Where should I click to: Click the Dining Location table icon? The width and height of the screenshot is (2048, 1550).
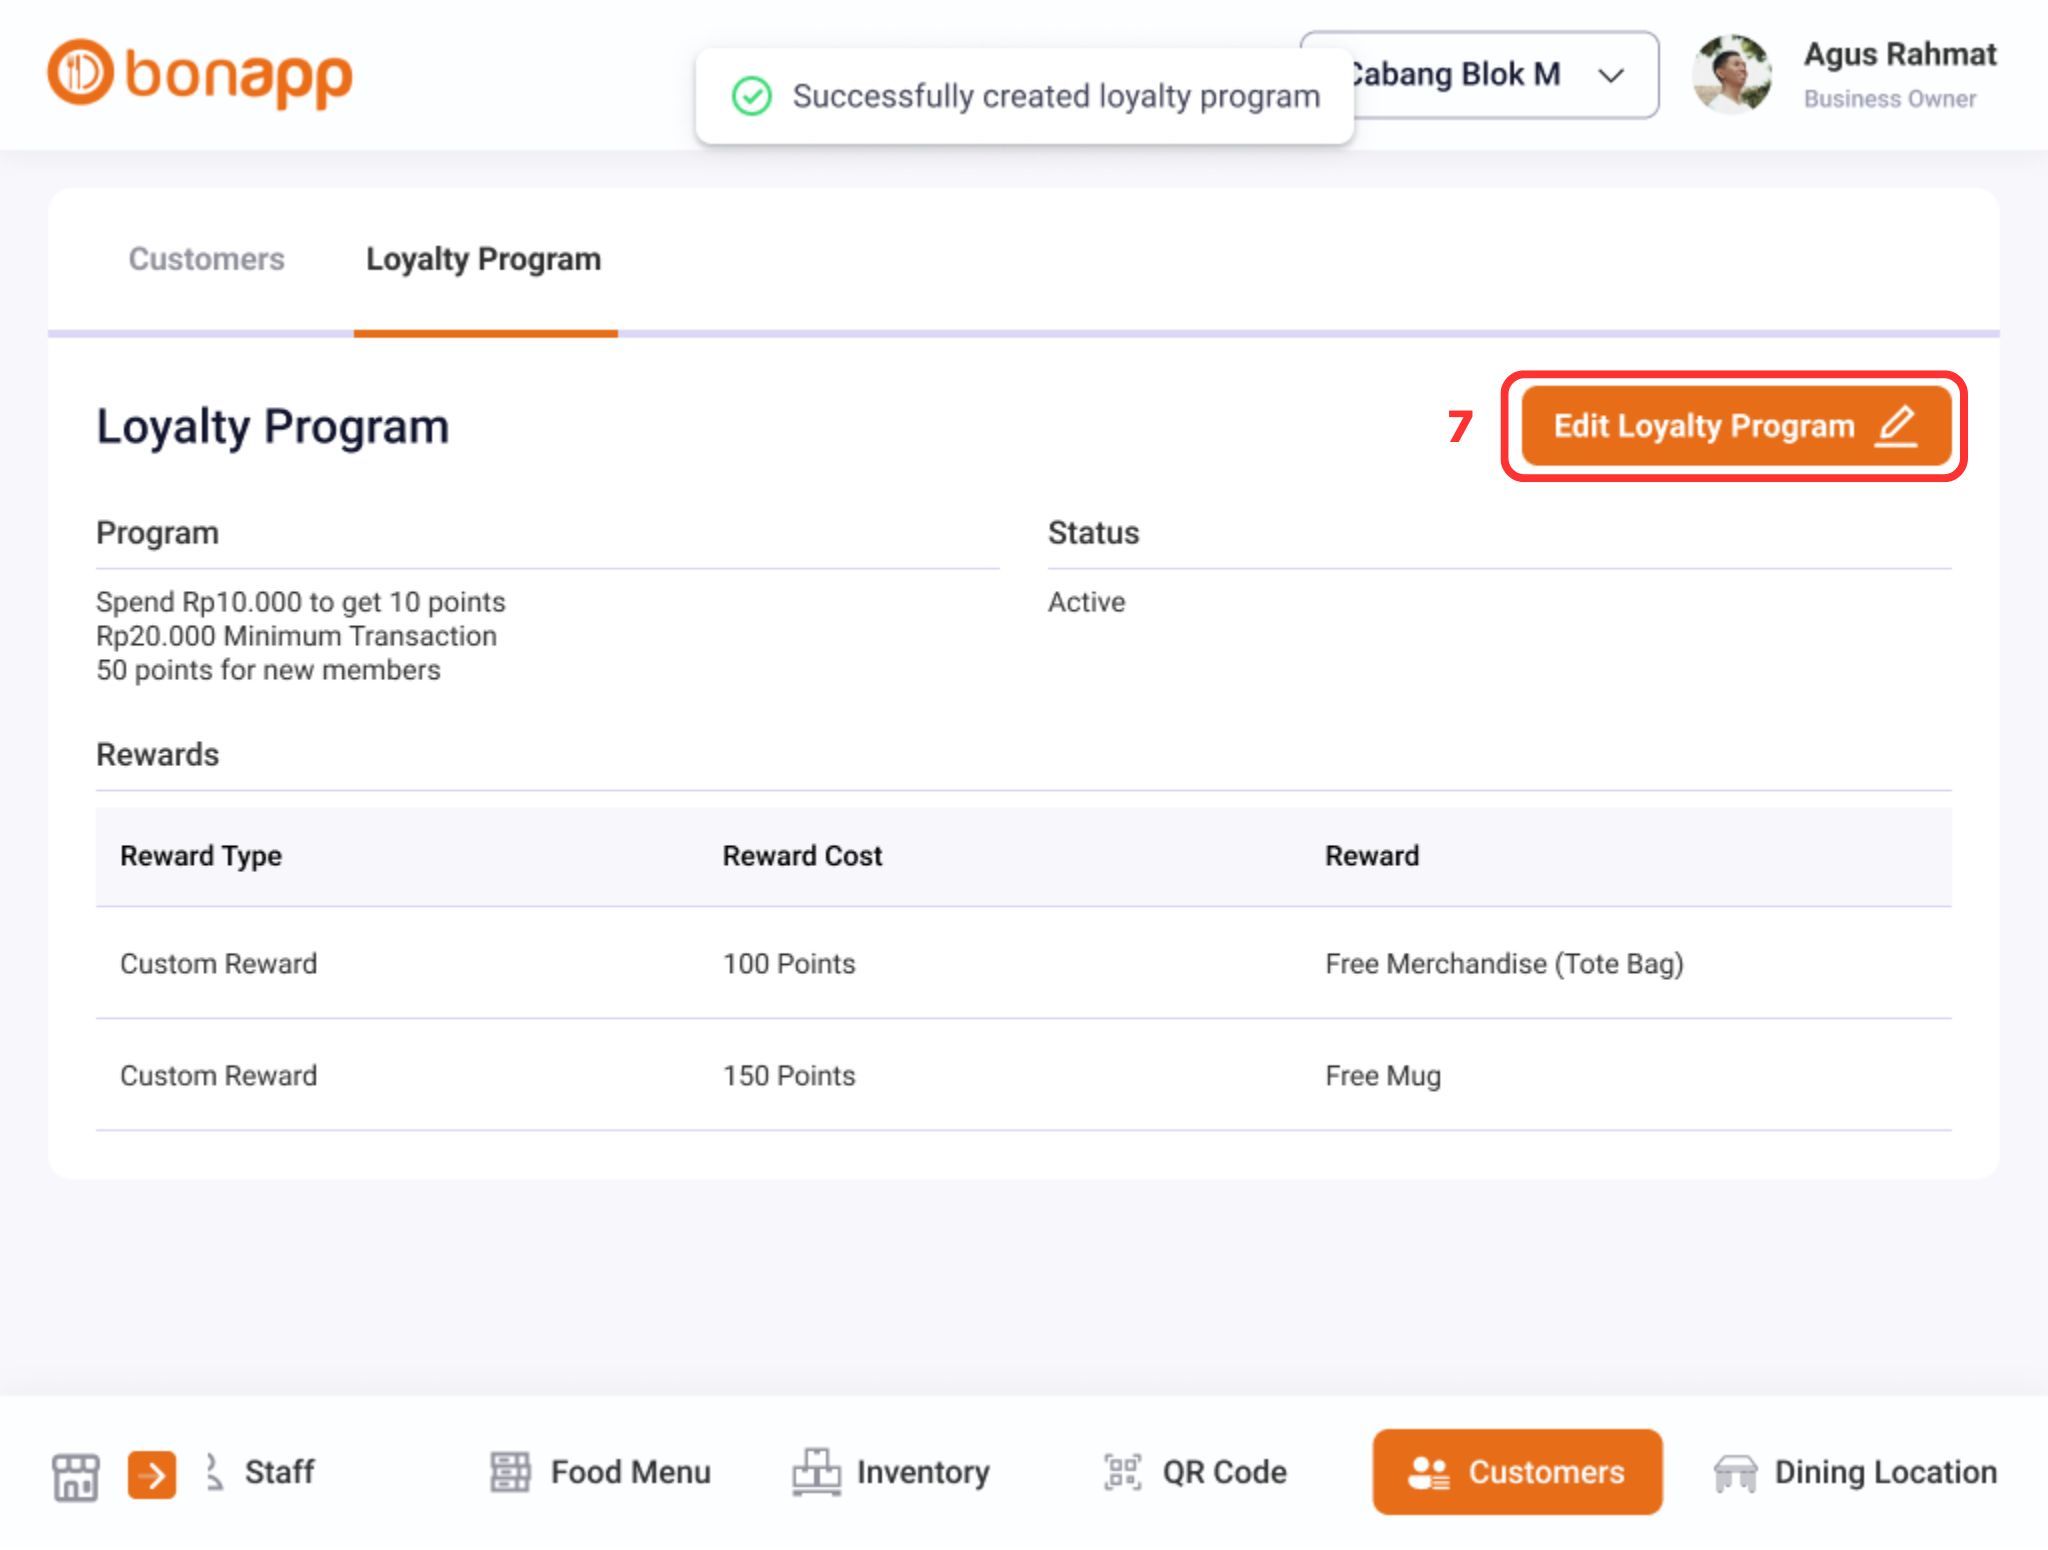1735,1473
